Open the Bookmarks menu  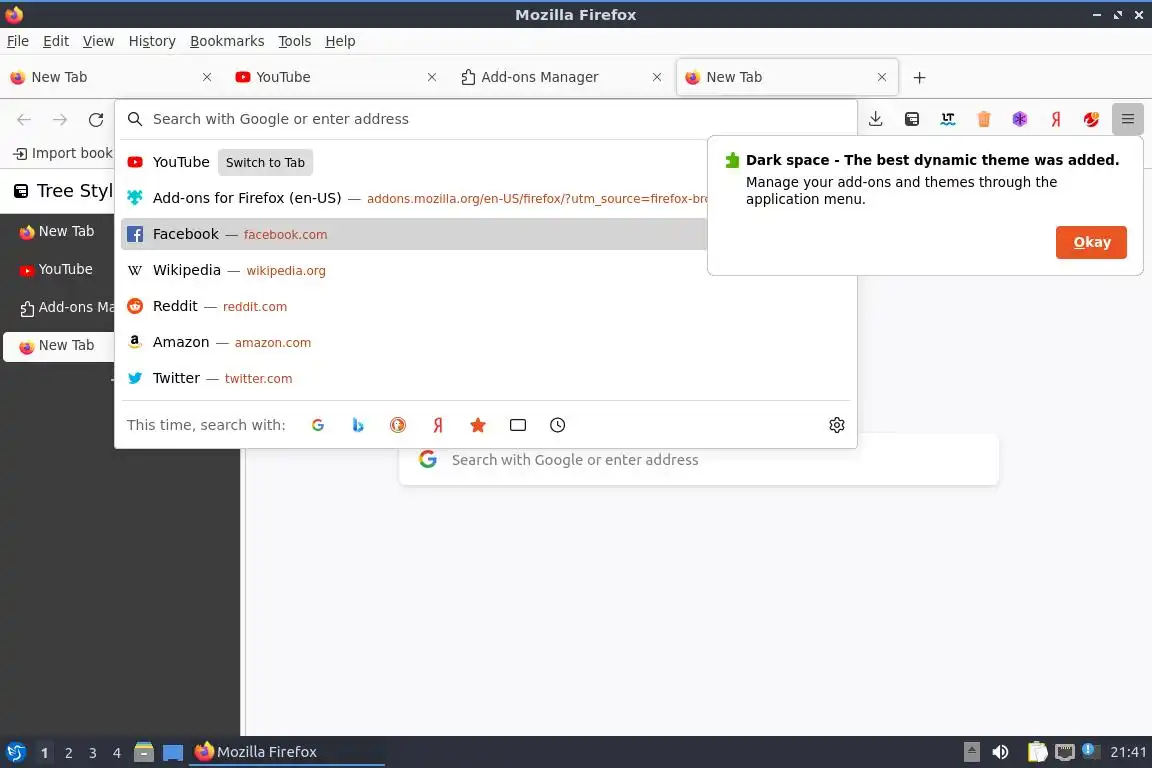point(227,41)
